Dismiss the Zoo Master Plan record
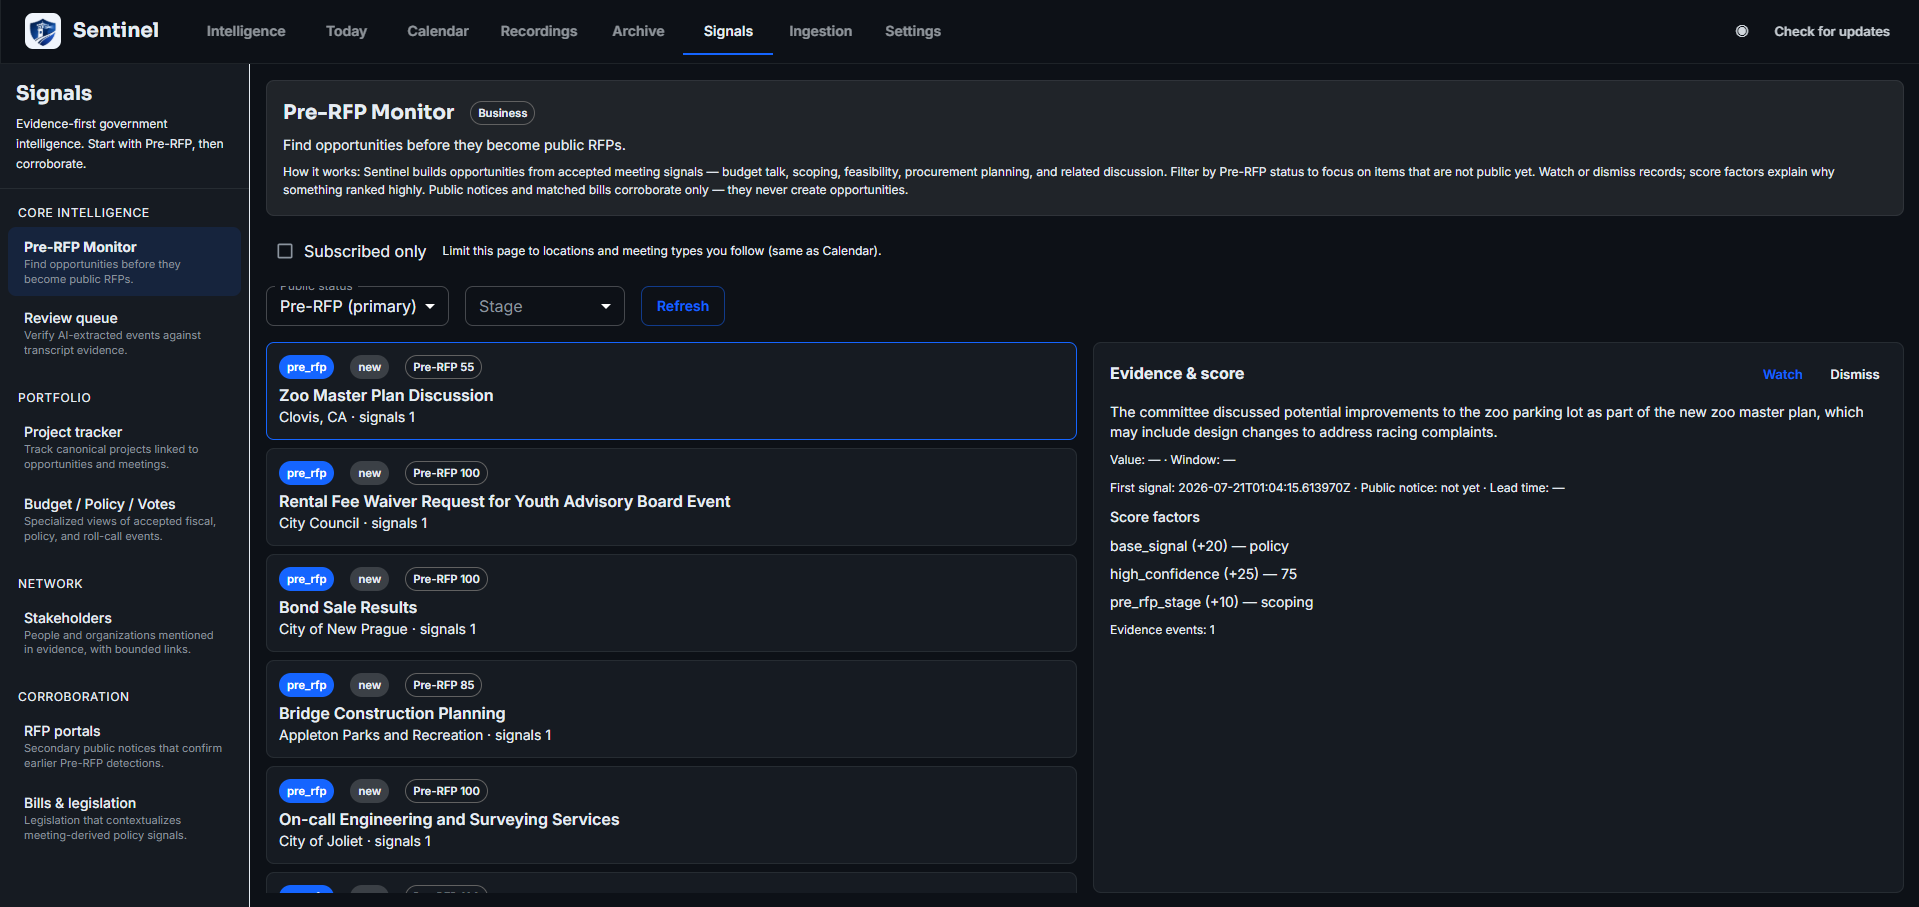The width and height of the screenshot is (1919, 907). click(x=1855, y=374)
